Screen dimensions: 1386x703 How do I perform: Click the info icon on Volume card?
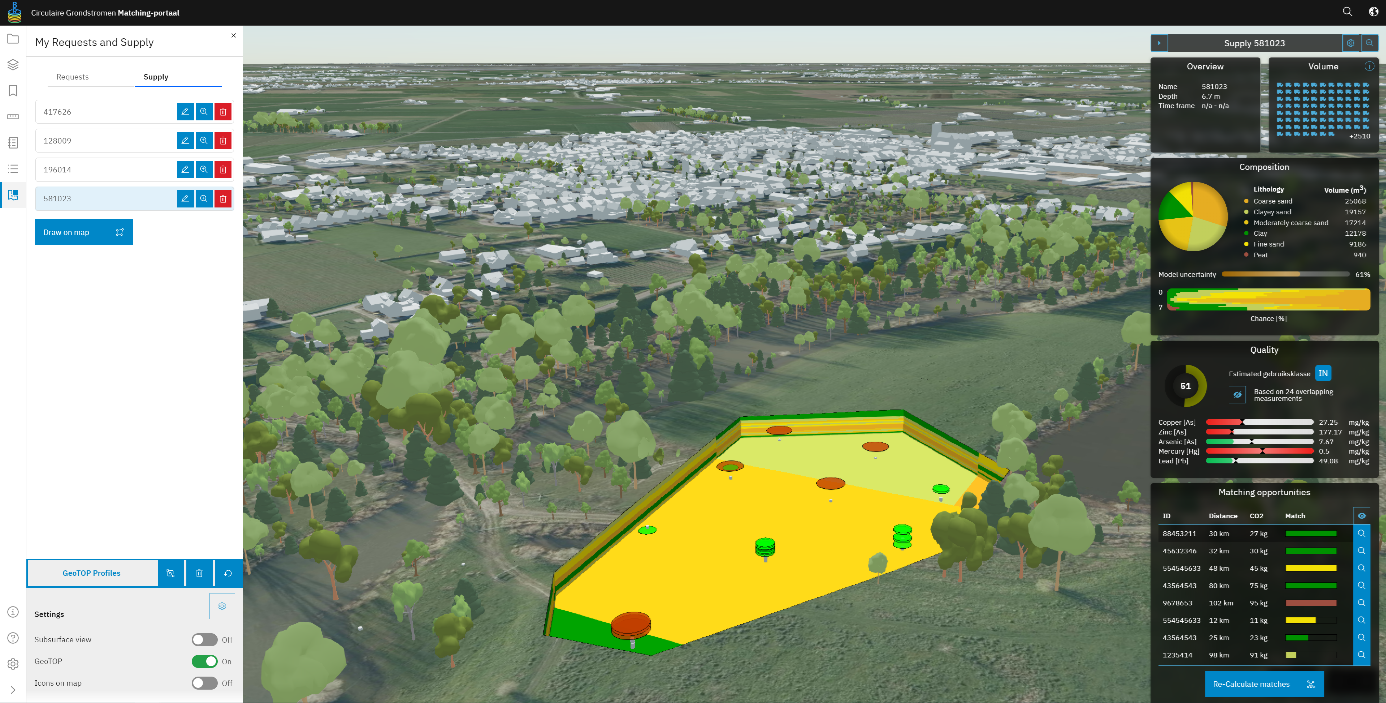pyautogui.click(x=1370, y=66)
